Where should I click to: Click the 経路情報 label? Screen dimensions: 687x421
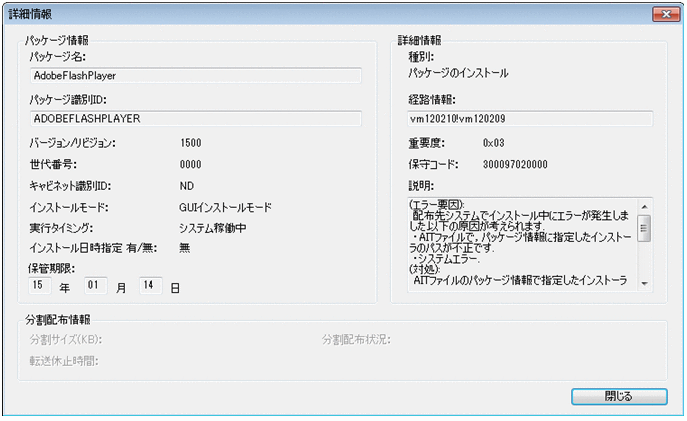[x=432, y=100]
